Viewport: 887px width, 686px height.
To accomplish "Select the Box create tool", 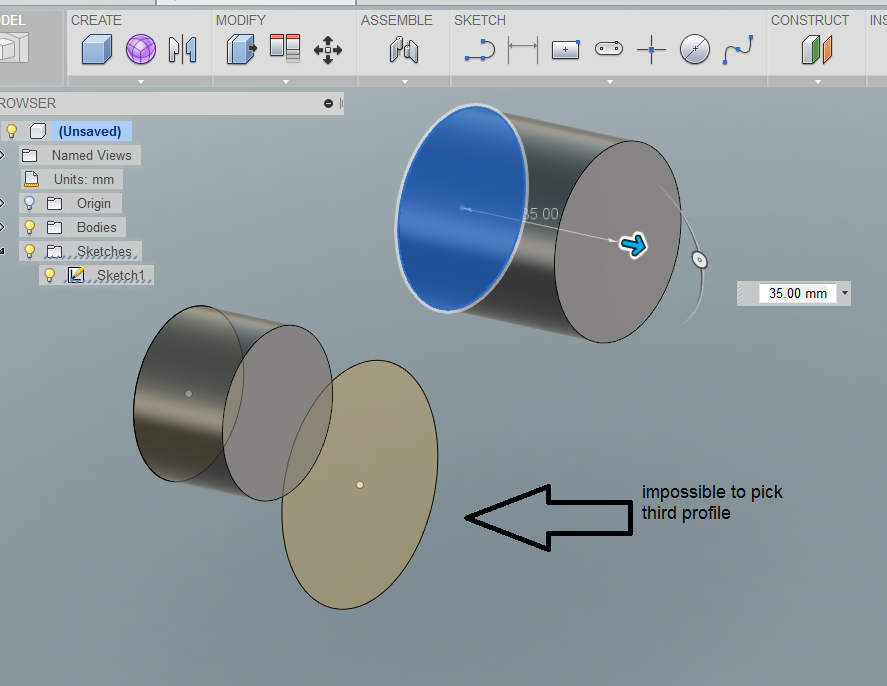I will point(97,49).
